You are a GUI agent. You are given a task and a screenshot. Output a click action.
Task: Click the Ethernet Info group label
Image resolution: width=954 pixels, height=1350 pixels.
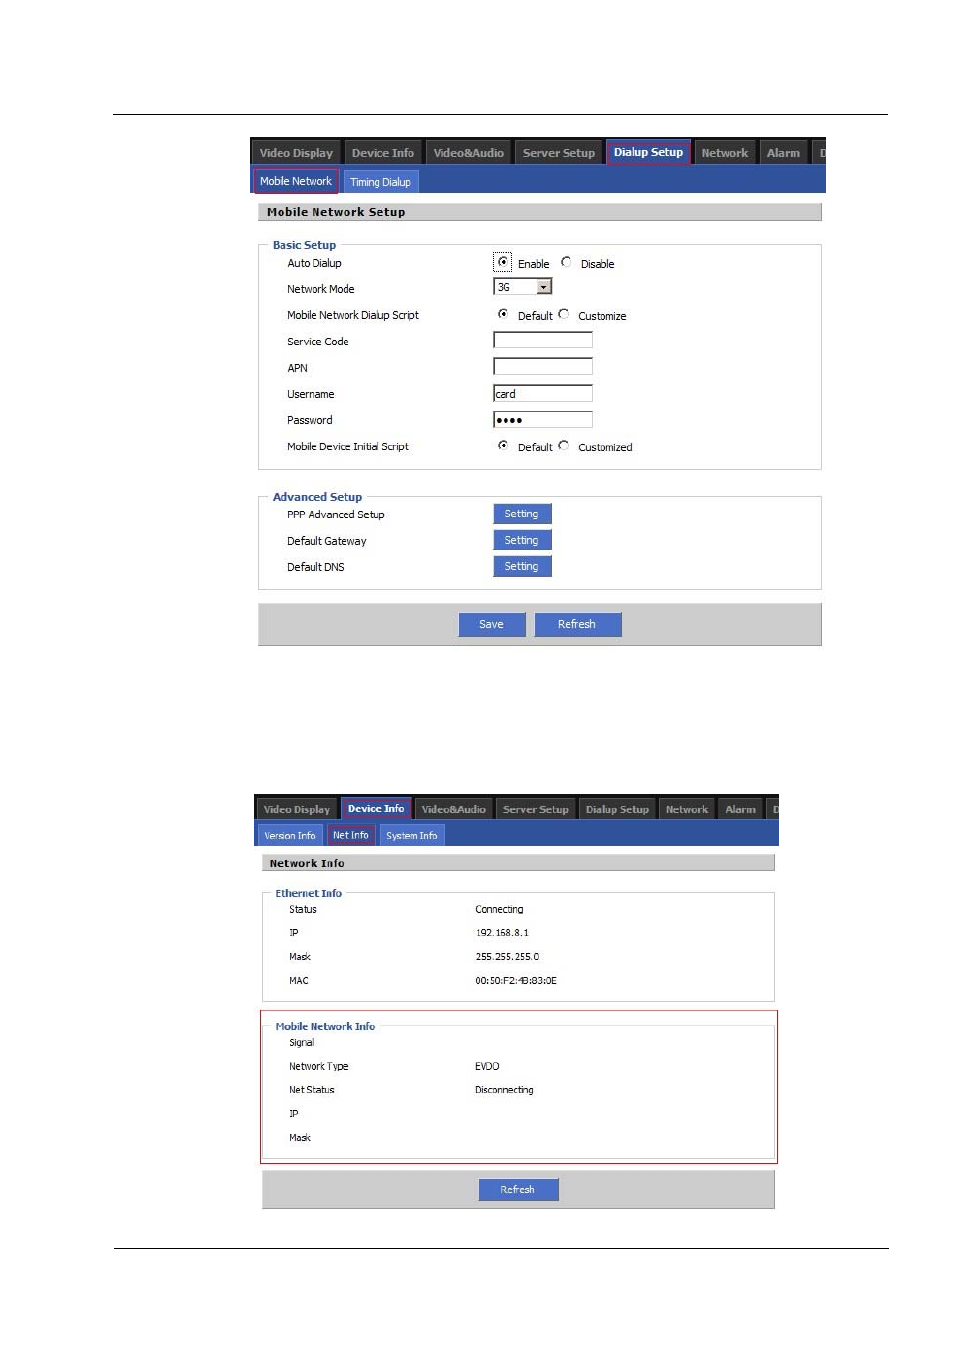point(308,893)
